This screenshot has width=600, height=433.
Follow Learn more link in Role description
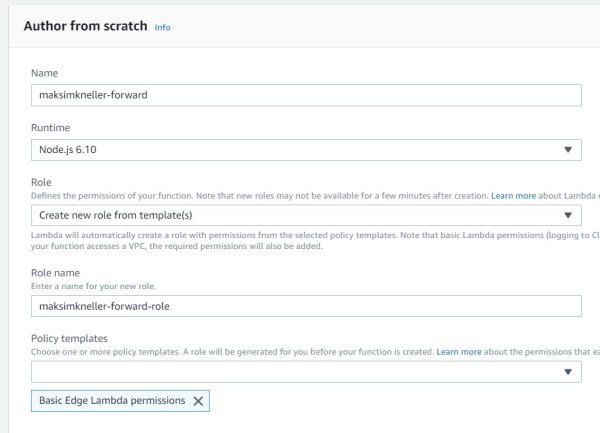point(512,195)
